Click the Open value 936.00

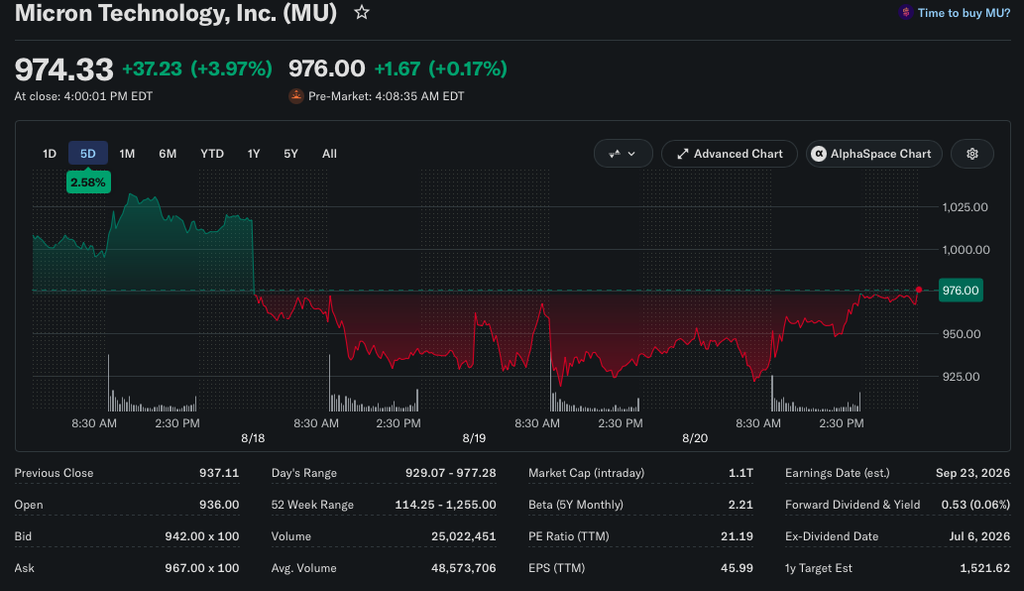tap(219, 505)
